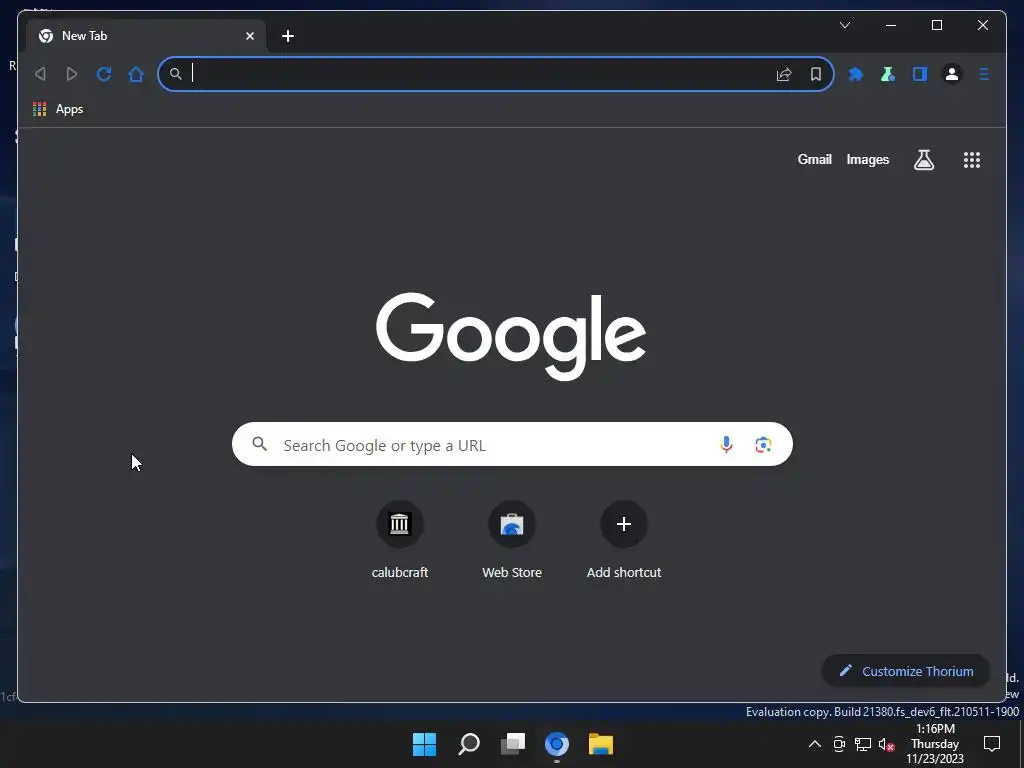
Task: Search by image with Lens icon
Action: point(763,445)
